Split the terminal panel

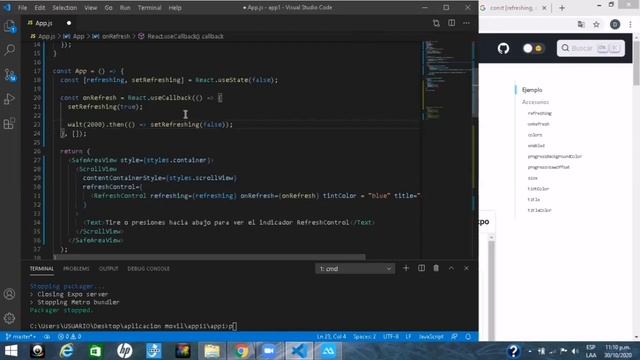[x=421, y=268]
